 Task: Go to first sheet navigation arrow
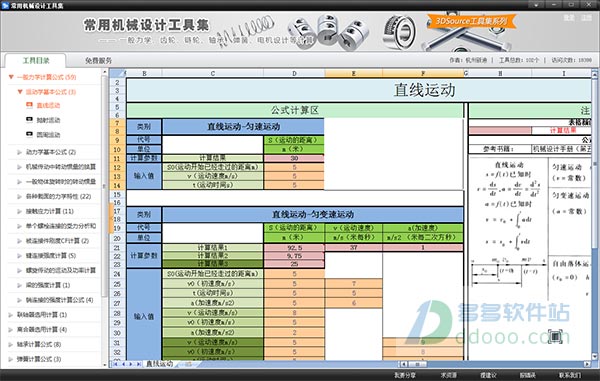coord(115,364)
